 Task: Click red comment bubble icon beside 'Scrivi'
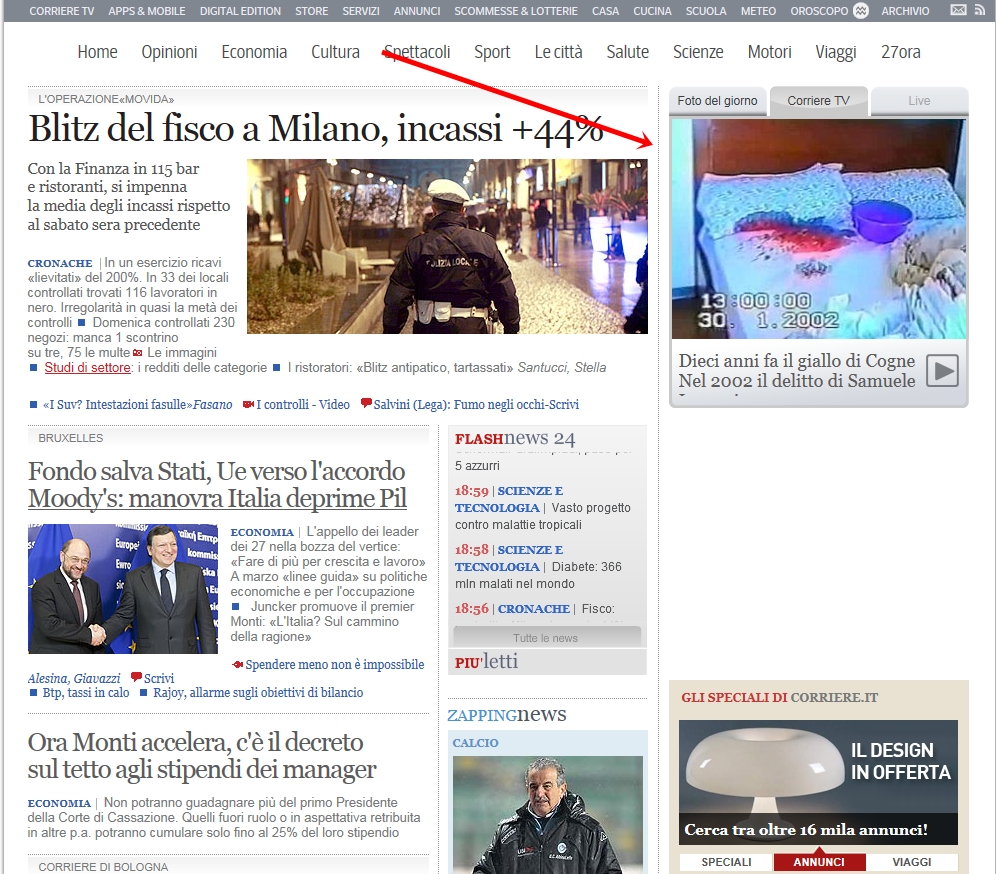[136, 677]
